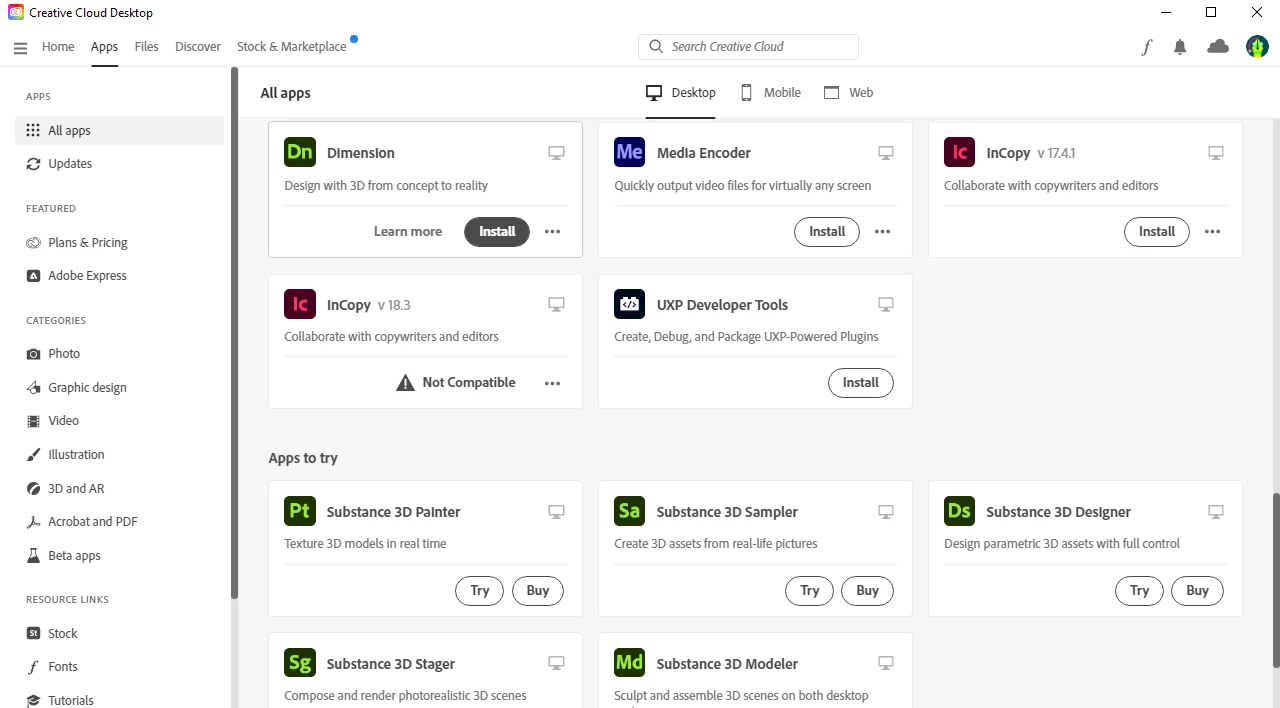The image size is (1280, 708).
Task: Click the Substance 3D Designer icon
Action: [959, 511]
